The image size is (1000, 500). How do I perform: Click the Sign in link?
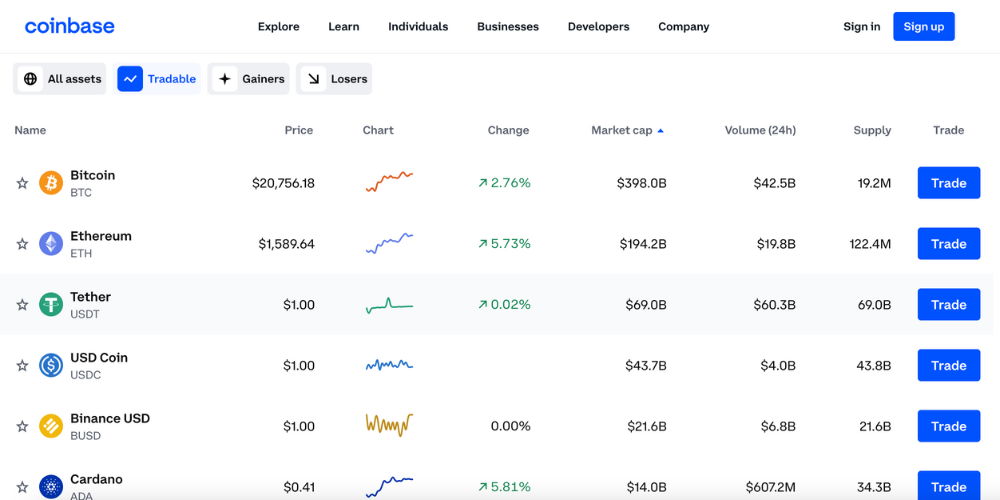861,27
